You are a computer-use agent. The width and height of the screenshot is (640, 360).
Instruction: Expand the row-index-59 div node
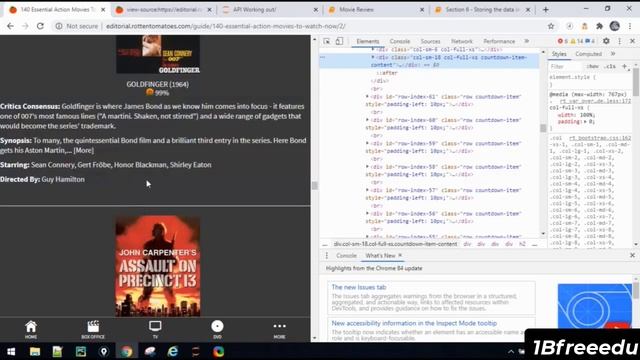pyautogui.click(x=367, y=143)
